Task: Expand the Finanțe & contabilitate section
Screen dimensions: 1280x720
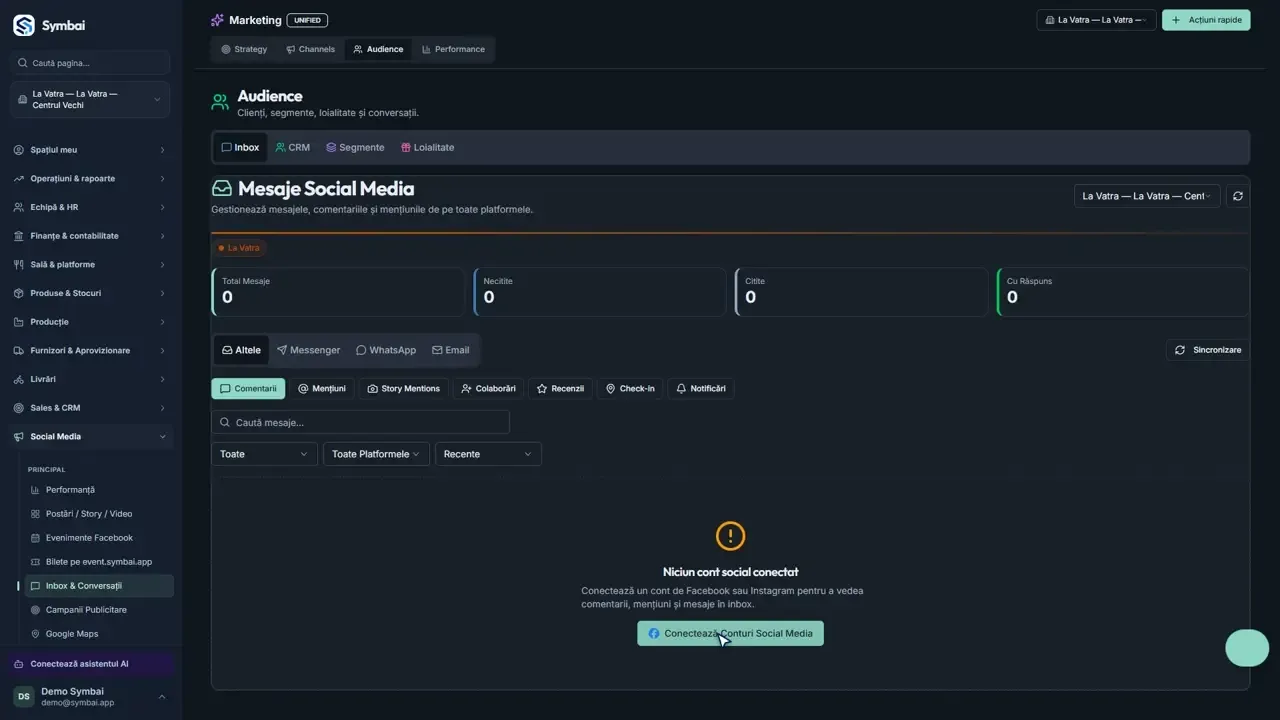Action: point(90,236)
